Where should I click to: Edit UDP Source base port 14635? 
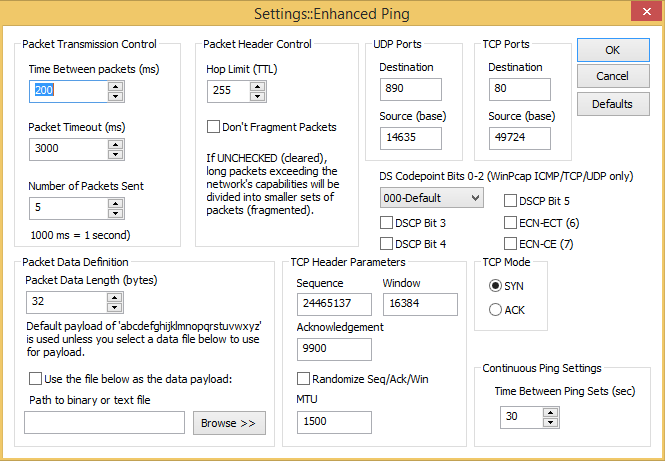[x=411, y=139]
